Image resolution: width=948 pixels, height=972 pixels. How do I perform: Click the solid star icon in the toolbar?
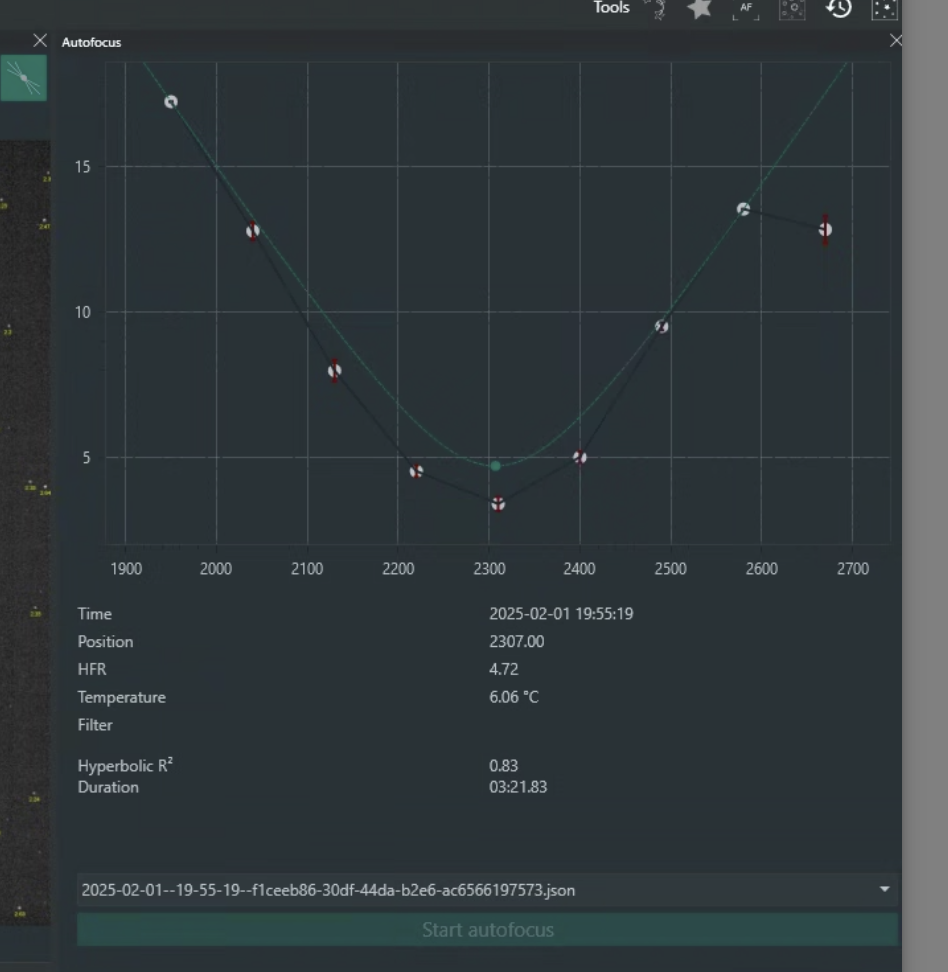(x=699, y=9)
